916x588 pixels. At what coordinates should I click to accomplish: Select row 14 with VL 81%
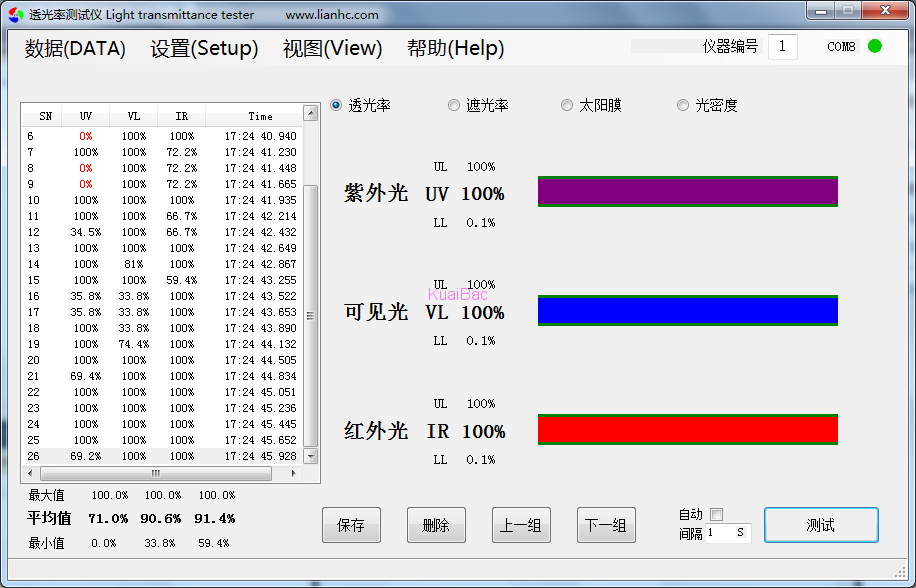(x=162, y=264)
